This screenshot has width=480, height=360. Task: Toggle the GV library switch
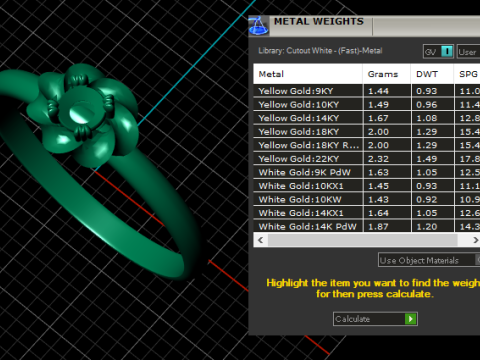click(x=438, y=52)
